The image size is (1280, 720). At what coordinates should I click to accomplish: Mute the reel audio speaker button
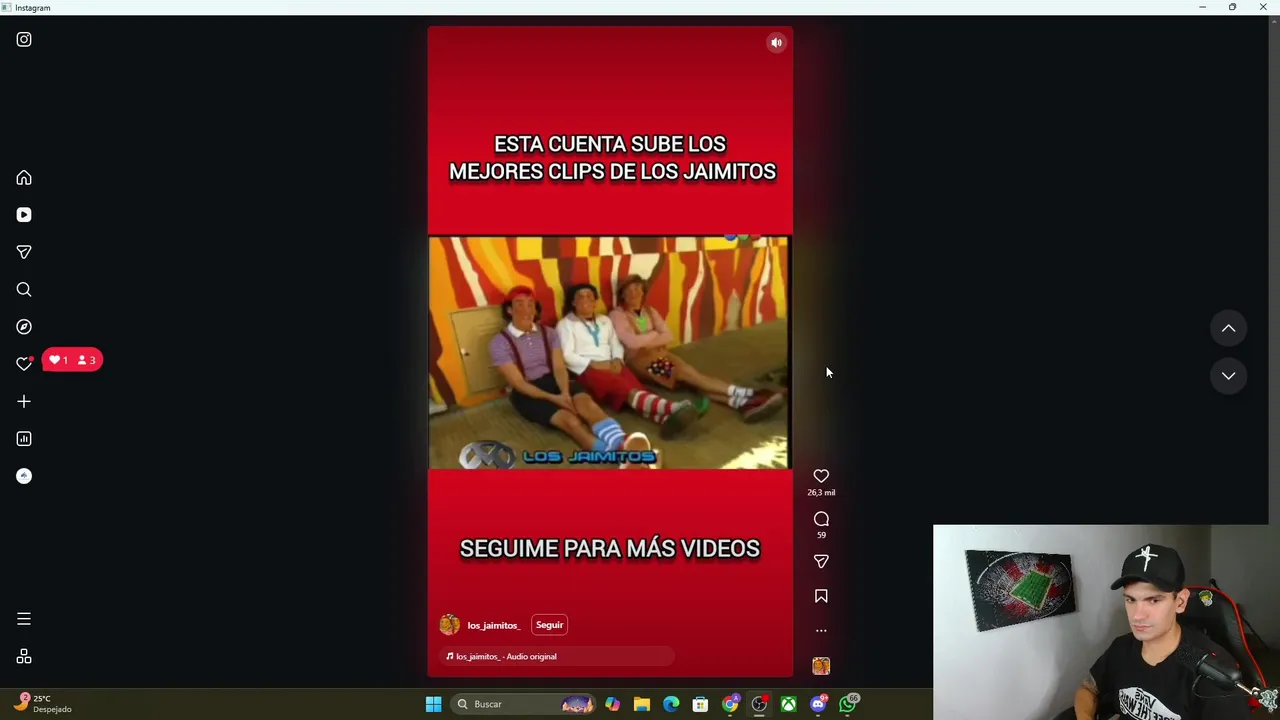click(x=776, y=43)
